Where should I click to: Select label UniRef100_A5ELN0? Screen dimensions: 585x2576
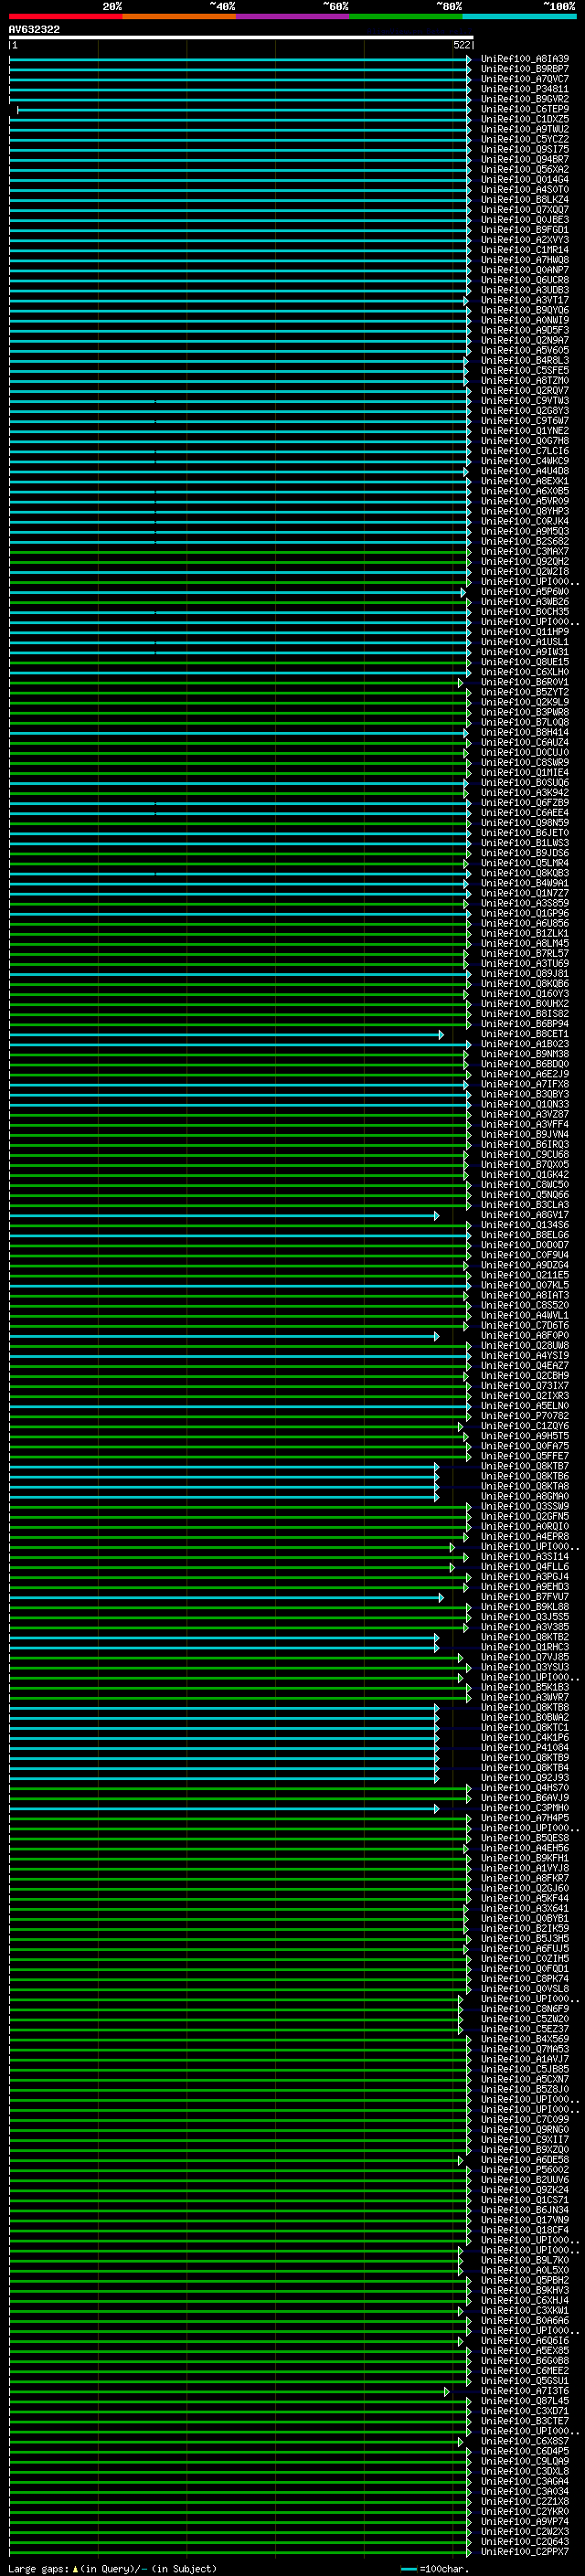point(525,1406)
